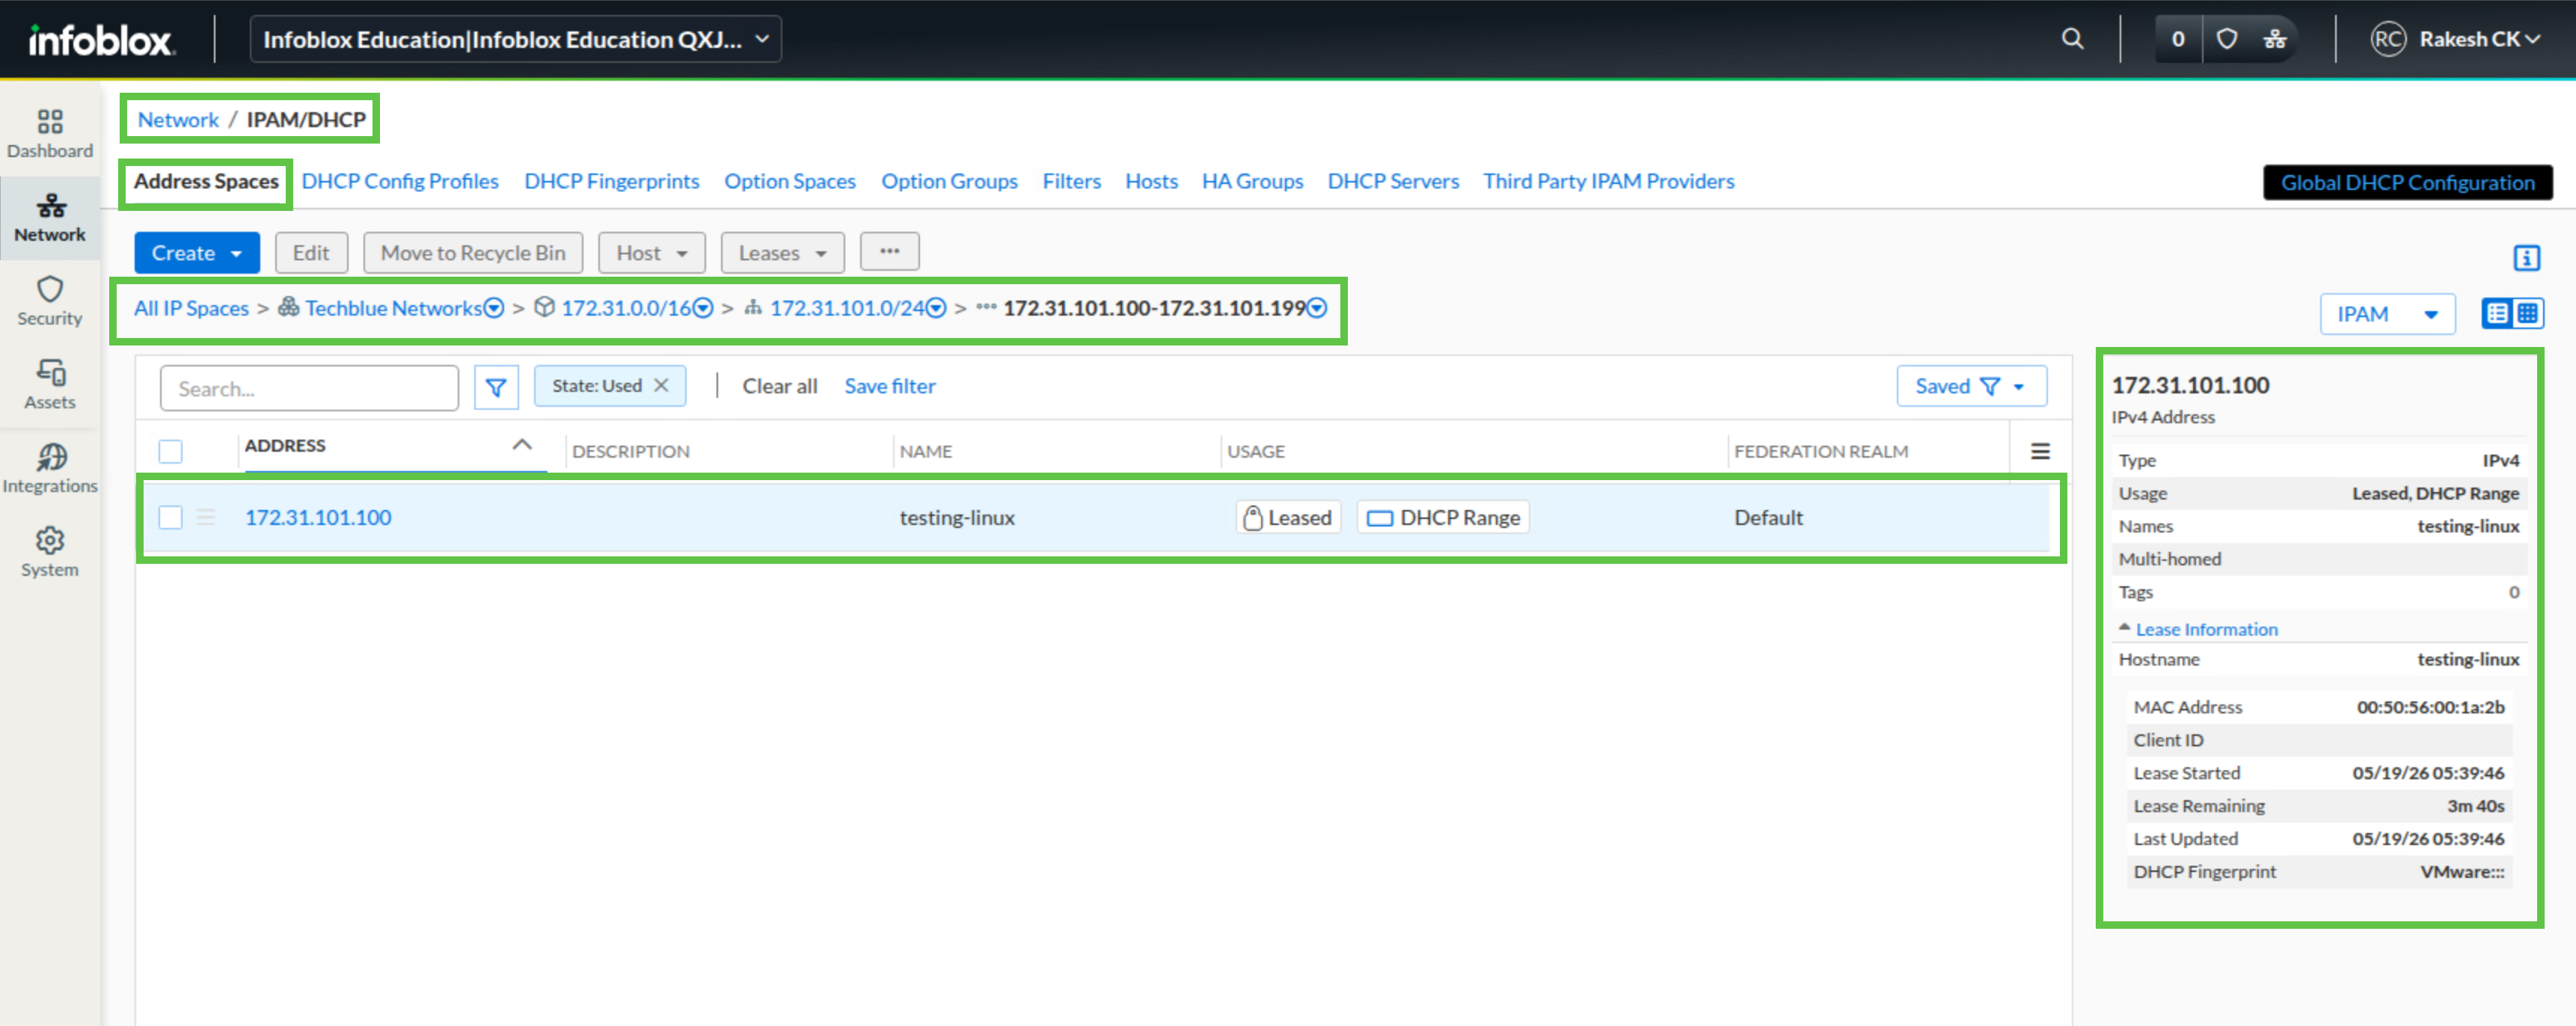Viewport: 2576px width, 1026px height.
Task: Click the NAME column header
Action: pyautogui.click(x=925, y=451)
